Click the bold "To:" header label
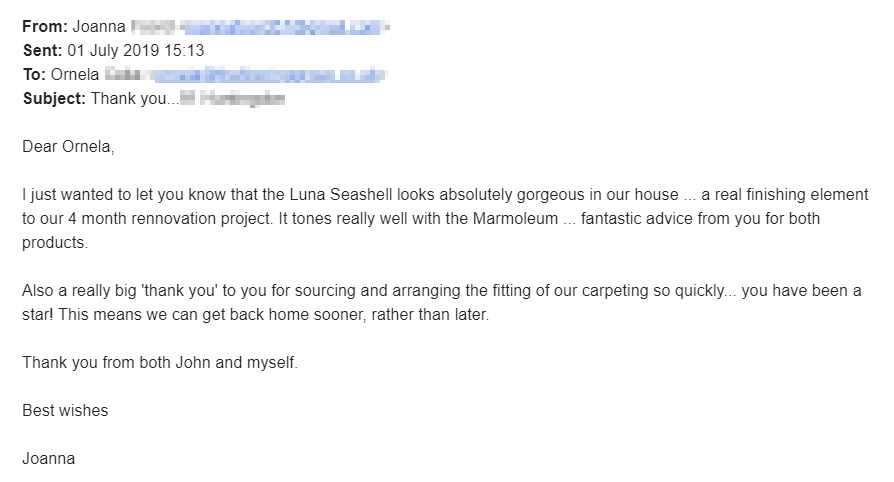Viewport: 894px width, 482px height. click(35, 75)
